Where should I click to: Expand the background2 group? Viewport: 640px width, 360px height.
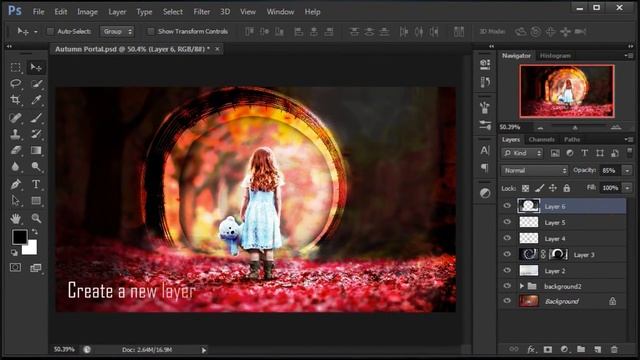click(x=522, y=286)
